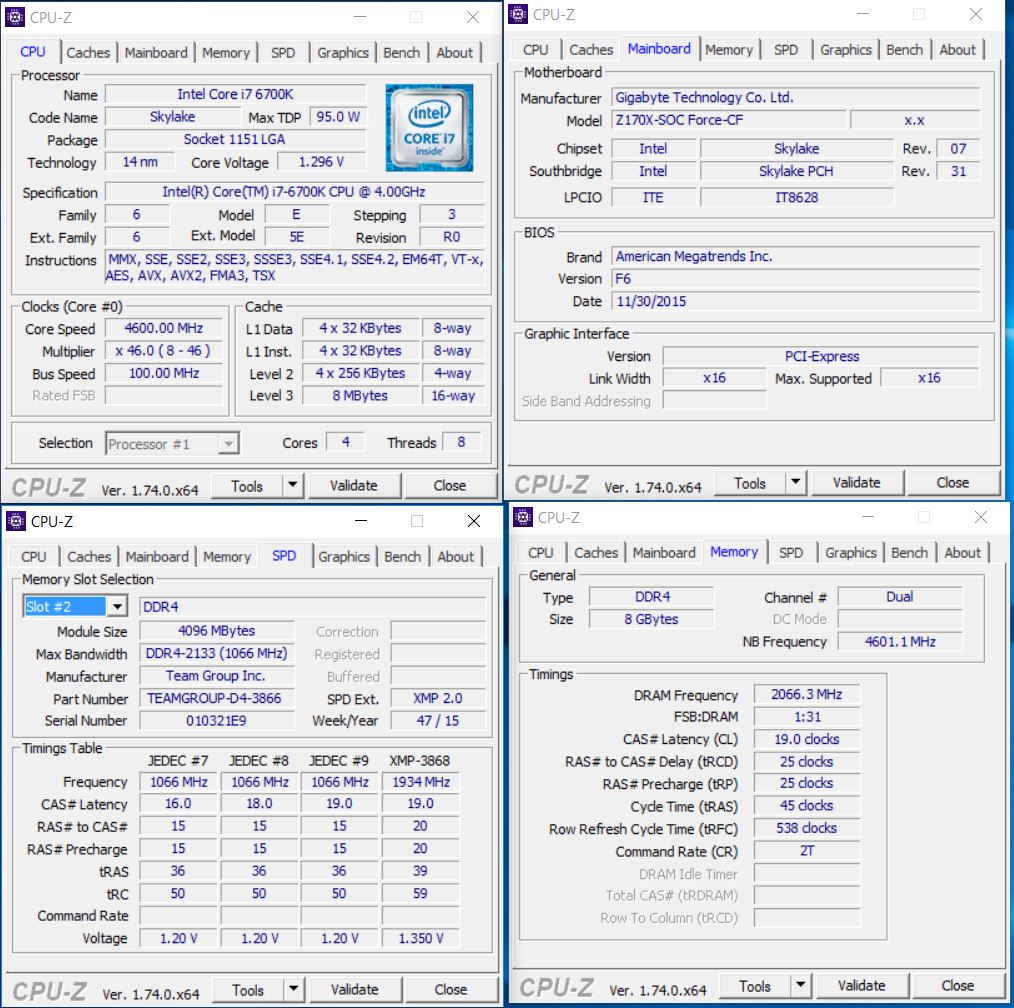Open Caches tab in the Mainboard window
The height and width of the screenshot is (1008, 1014).
pyautogui.click(x=591, y=50)
